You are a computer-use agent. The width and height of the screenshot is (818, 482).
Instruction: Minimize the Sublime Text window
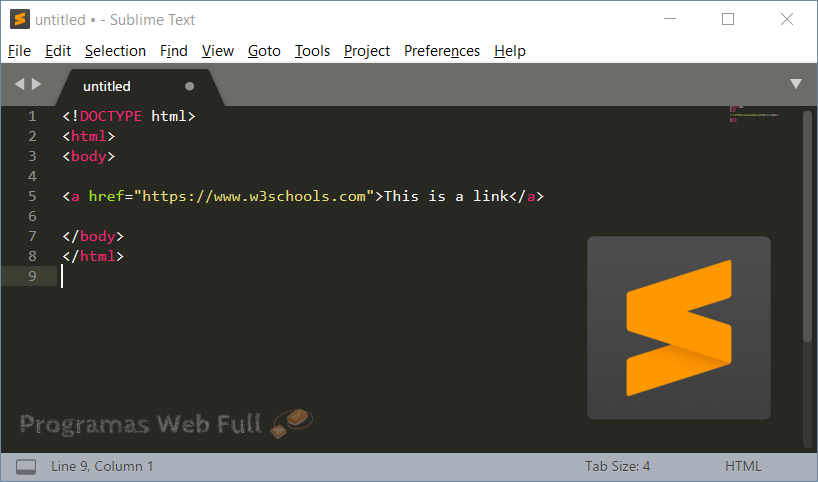pos(670,19)
